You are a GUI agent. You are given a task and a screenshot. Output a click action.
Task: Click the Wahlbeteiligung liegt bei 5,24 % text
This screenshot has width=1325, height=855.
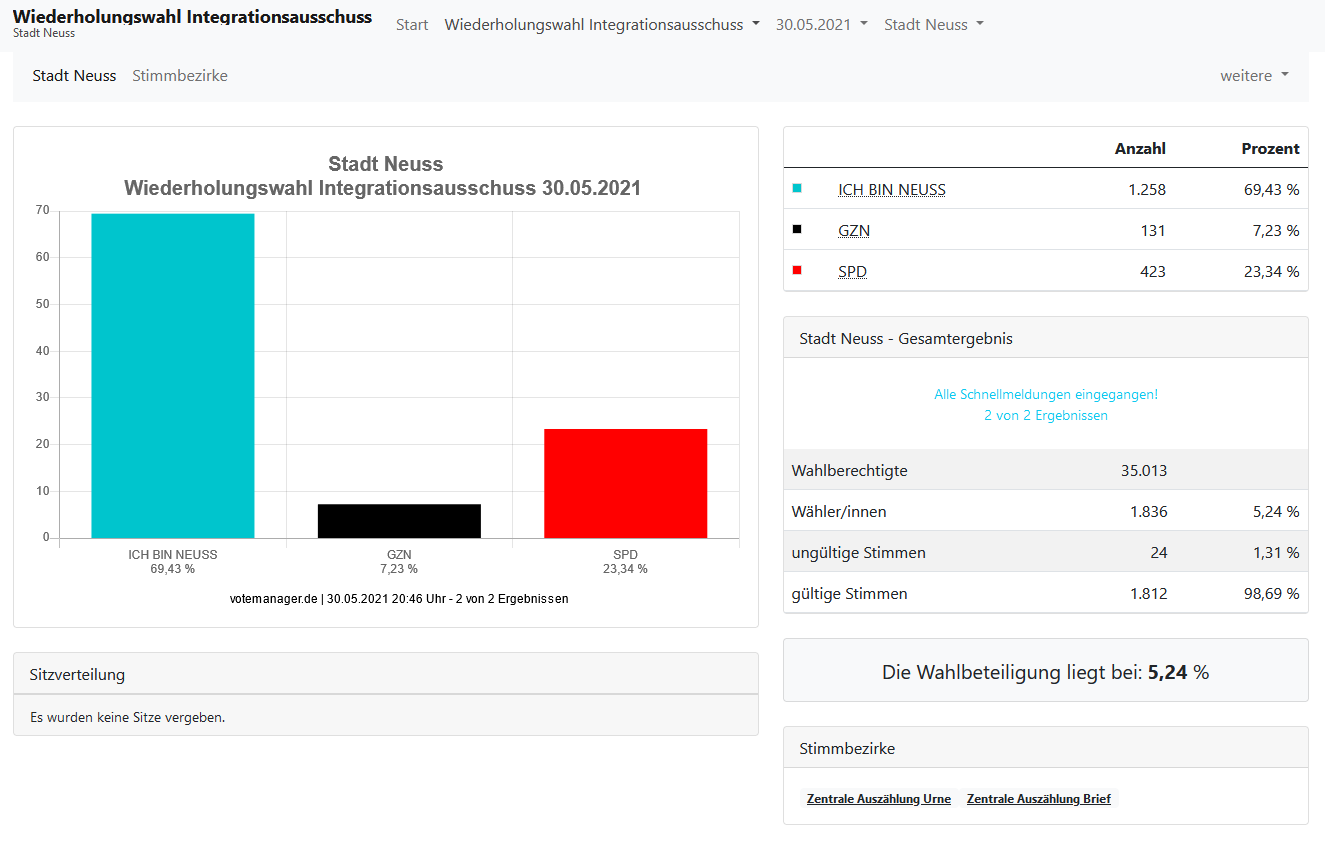pyautogui.click(x=1046, y=672)
